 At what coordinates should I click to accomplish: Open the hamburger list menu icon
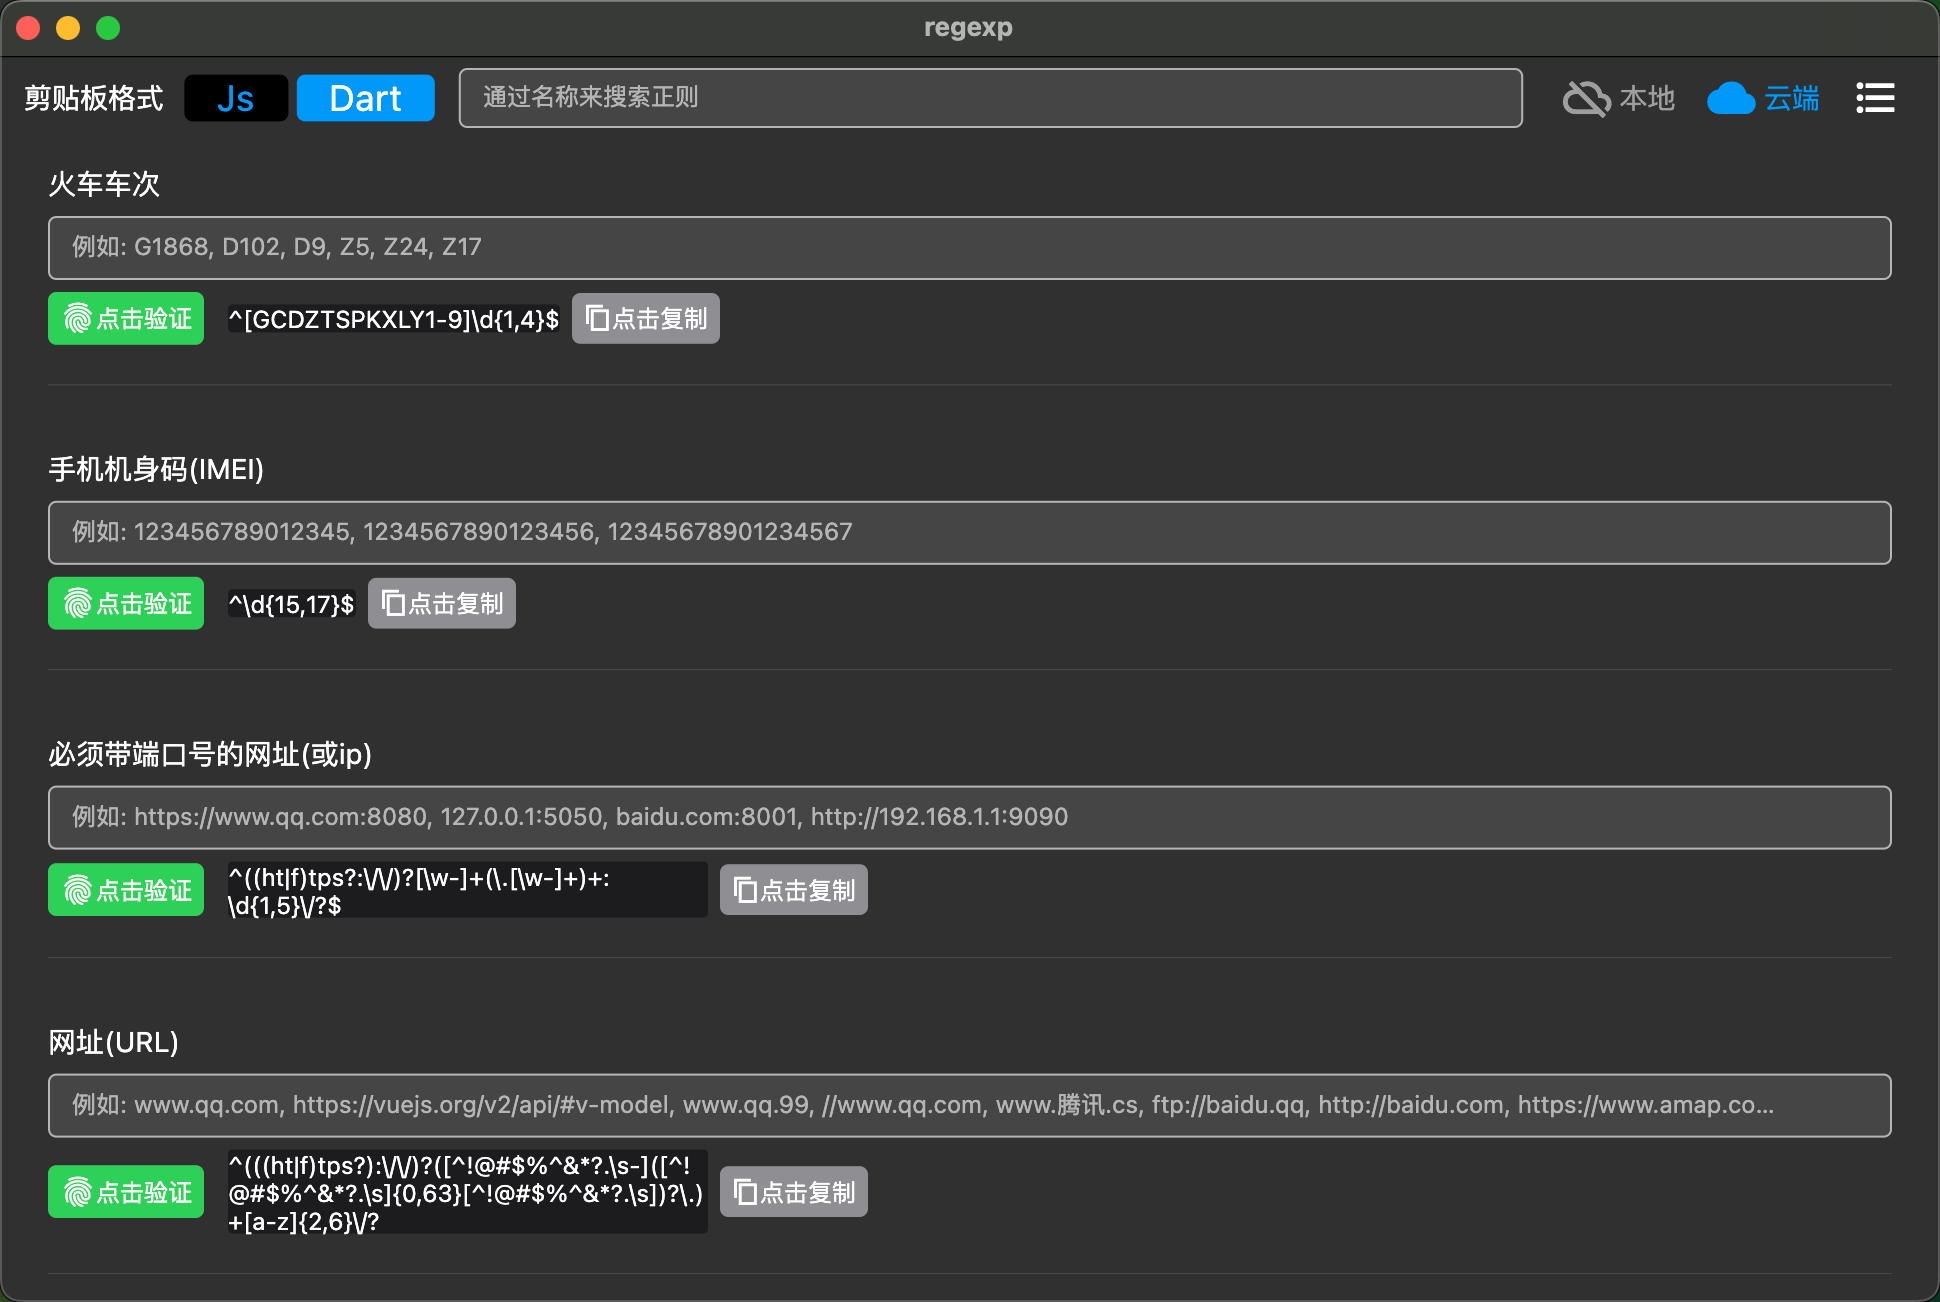(x=1875, y=98)
